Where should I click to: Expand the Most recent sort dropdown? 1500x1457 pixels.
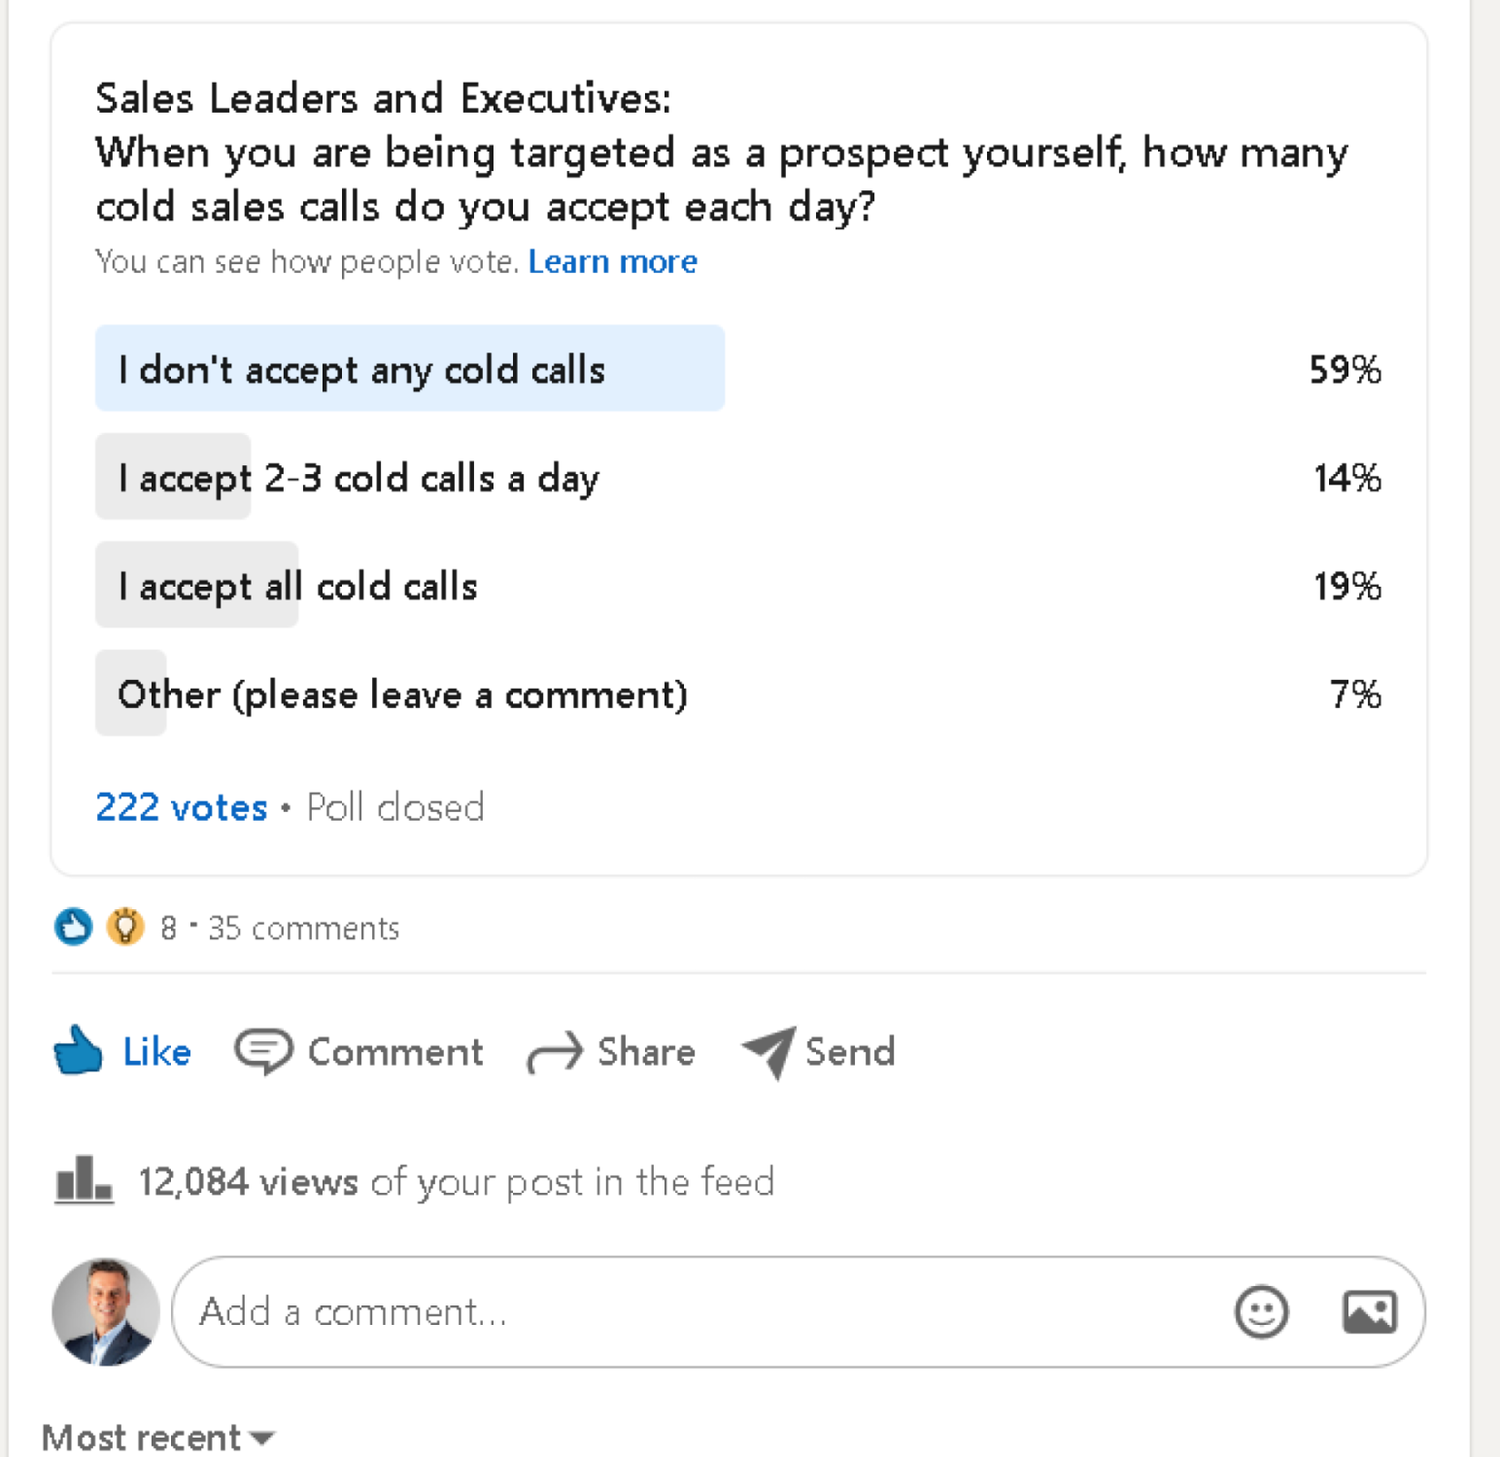click(158, 1438)
